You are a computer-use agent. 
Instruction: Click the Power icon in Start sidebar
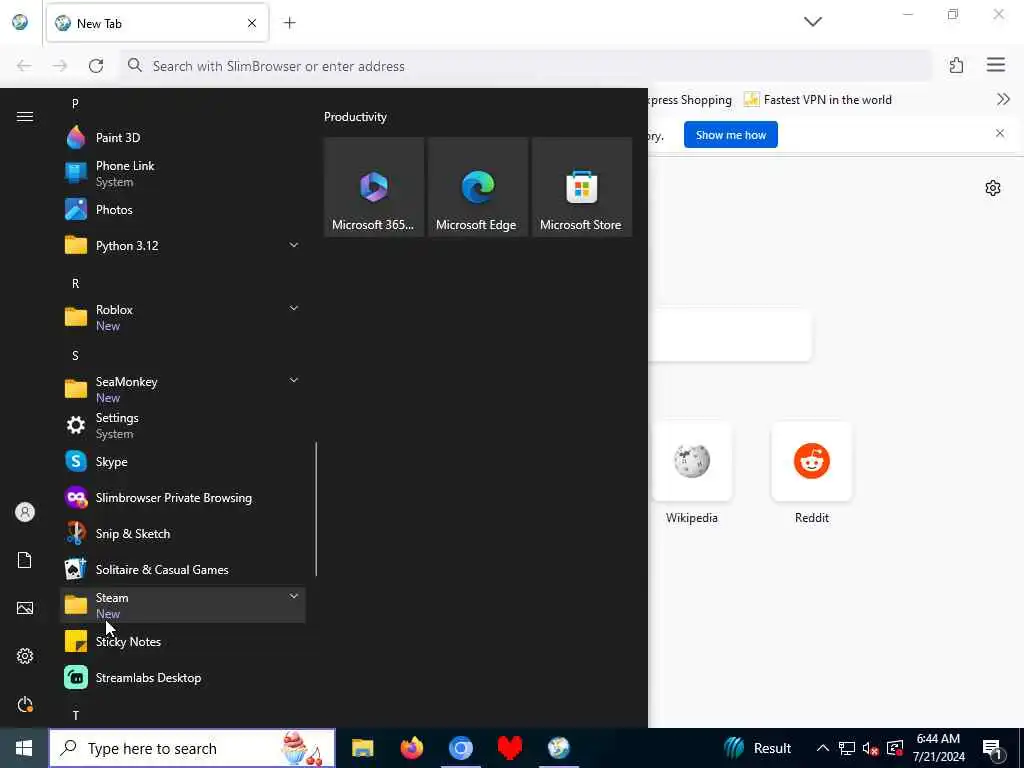click(x=25, y=704)
